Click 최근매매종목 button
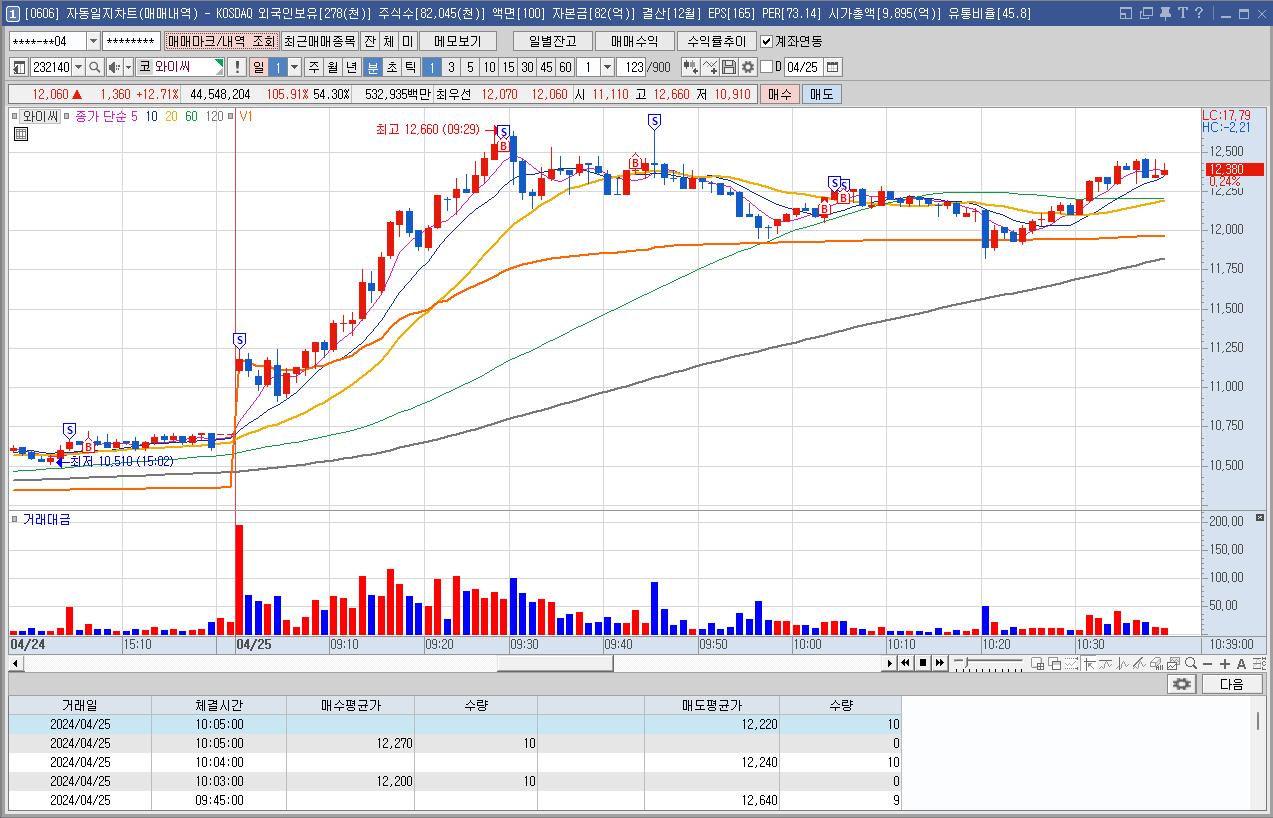The image size is (1273, 818). 319,41
